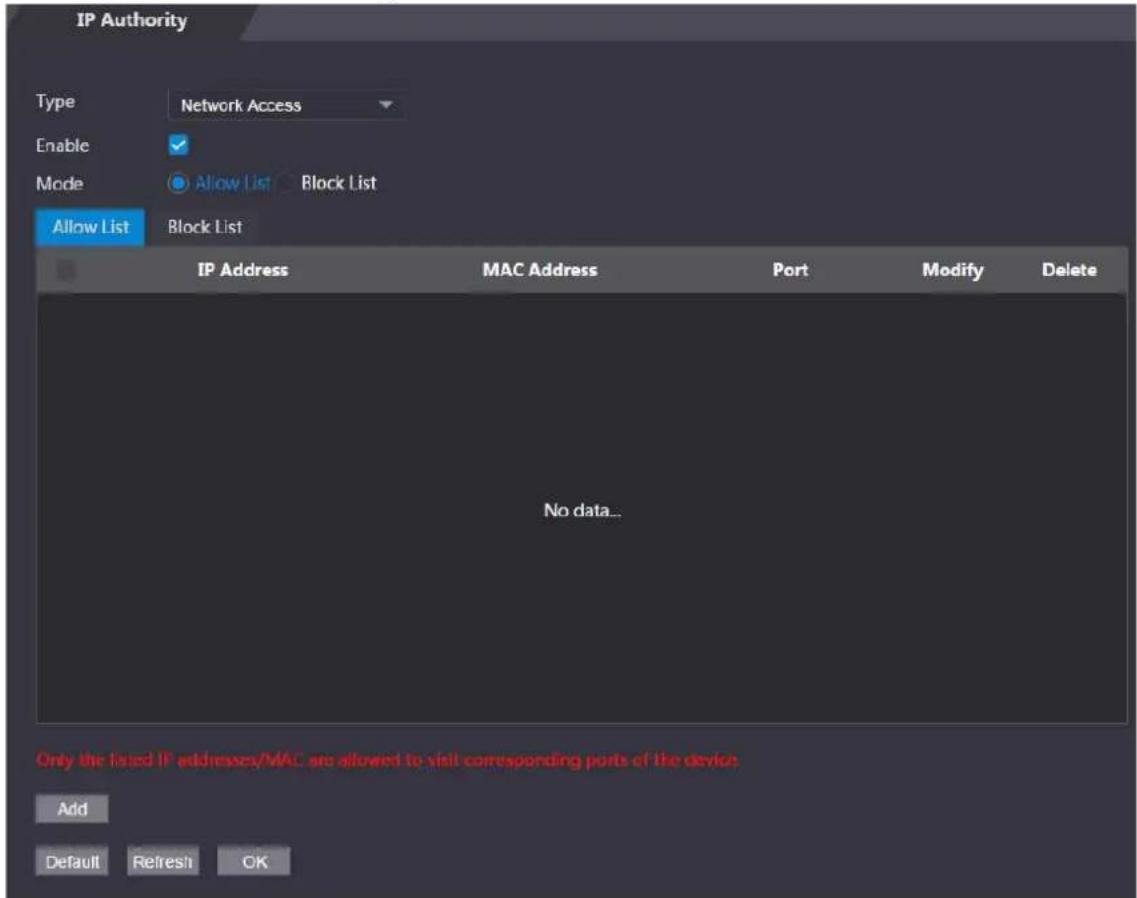1137x898 pixels.
Task: Switch to the Block List tab
Action: (x=204, y=227)
